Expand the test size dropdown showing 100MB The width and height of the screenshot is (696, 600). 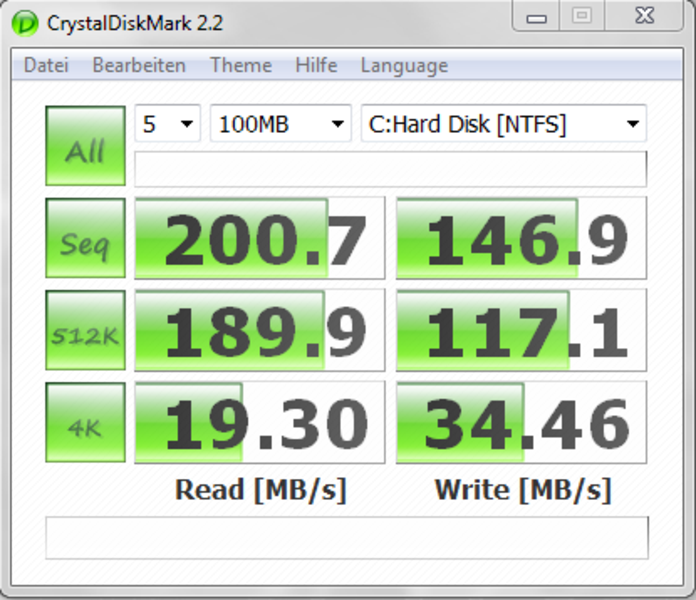click(281, 123)
